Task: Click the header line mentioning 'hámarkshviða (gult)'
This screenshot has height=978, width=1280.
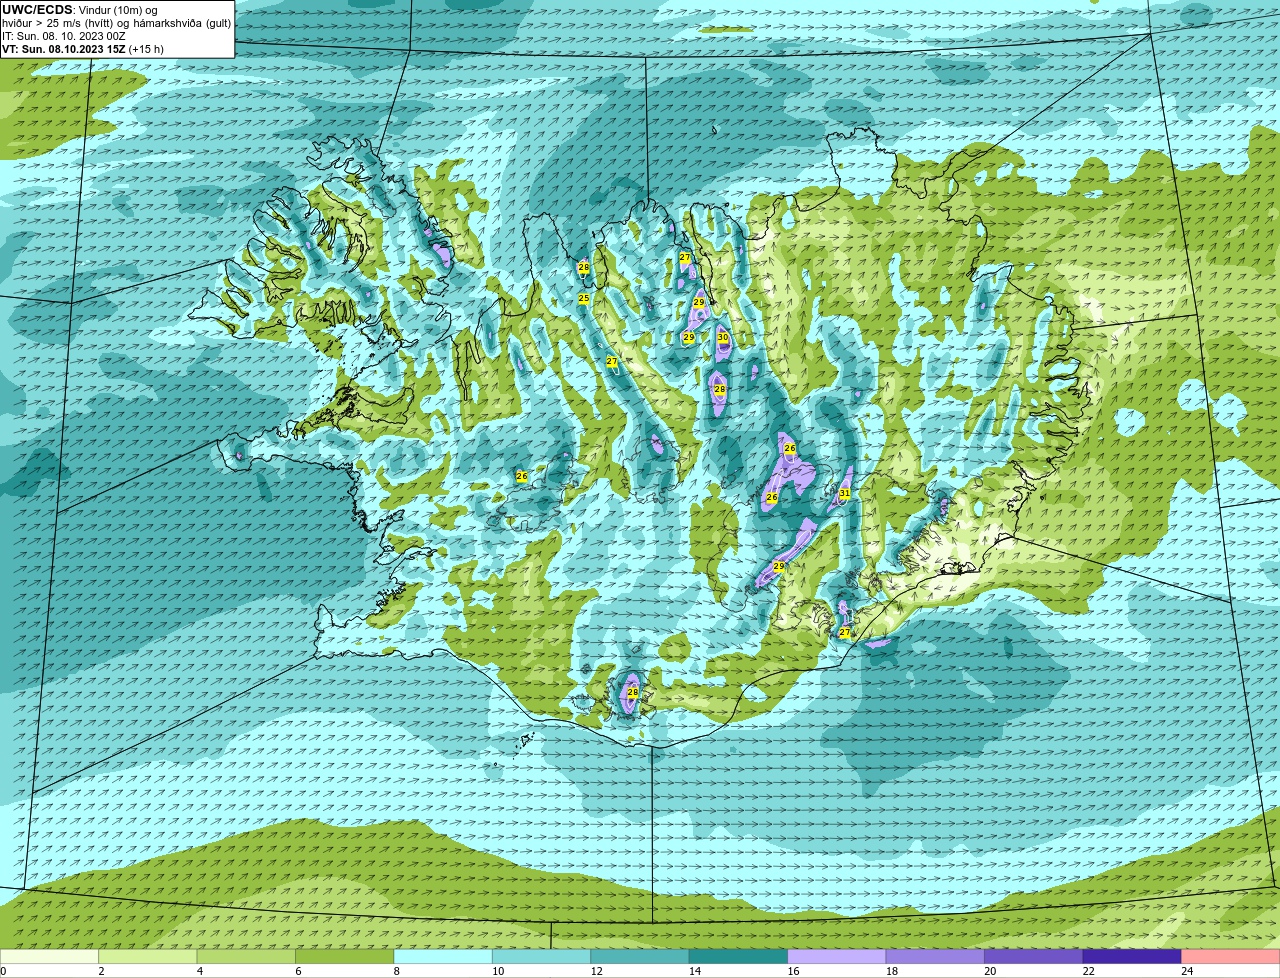Action: pos(116,23)
